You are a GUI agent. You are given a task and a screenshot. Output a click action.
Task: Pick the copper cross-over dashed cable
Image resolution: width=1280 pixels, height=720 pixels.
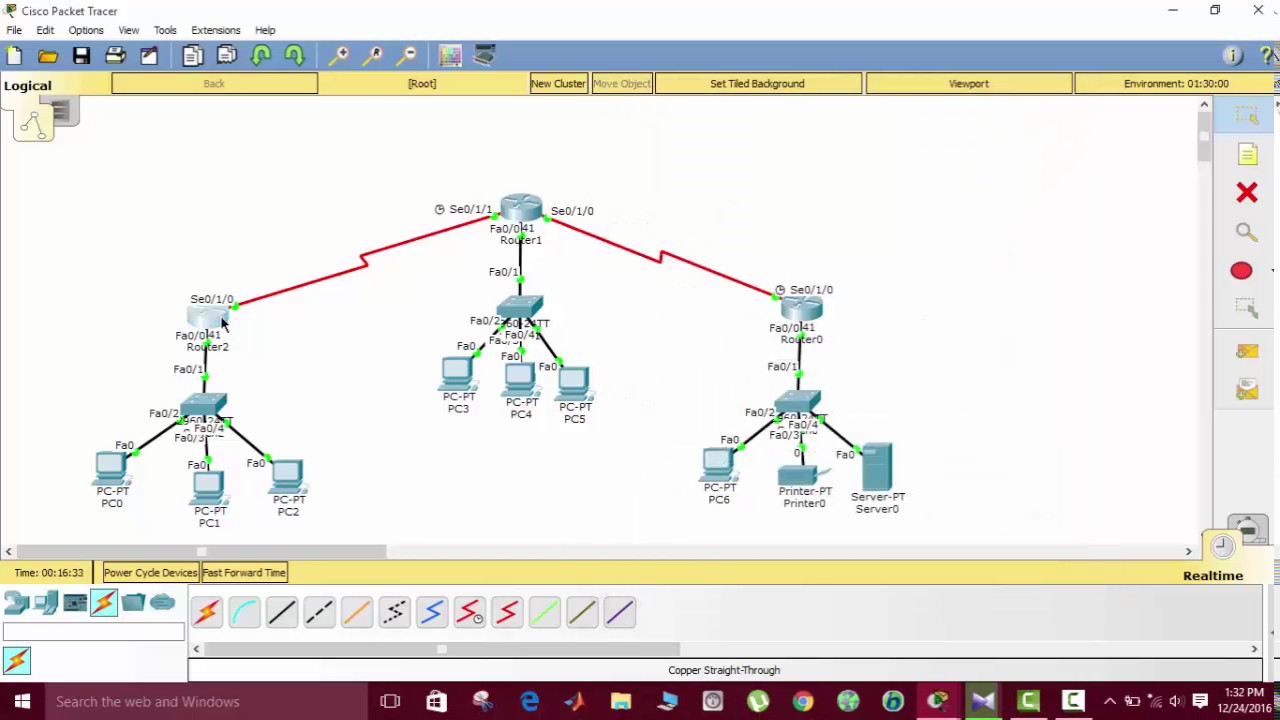(x=319, y=612)
